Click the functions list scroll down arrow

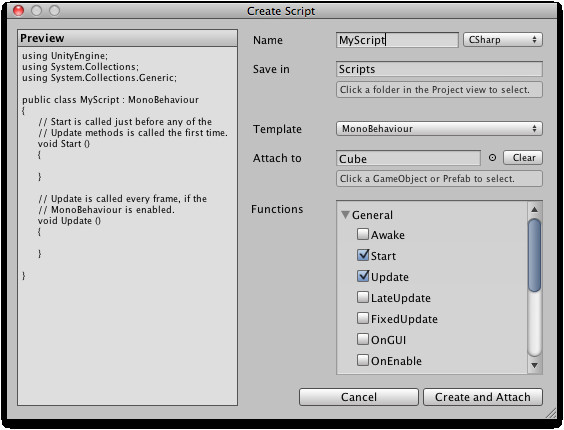click(535, 365)
